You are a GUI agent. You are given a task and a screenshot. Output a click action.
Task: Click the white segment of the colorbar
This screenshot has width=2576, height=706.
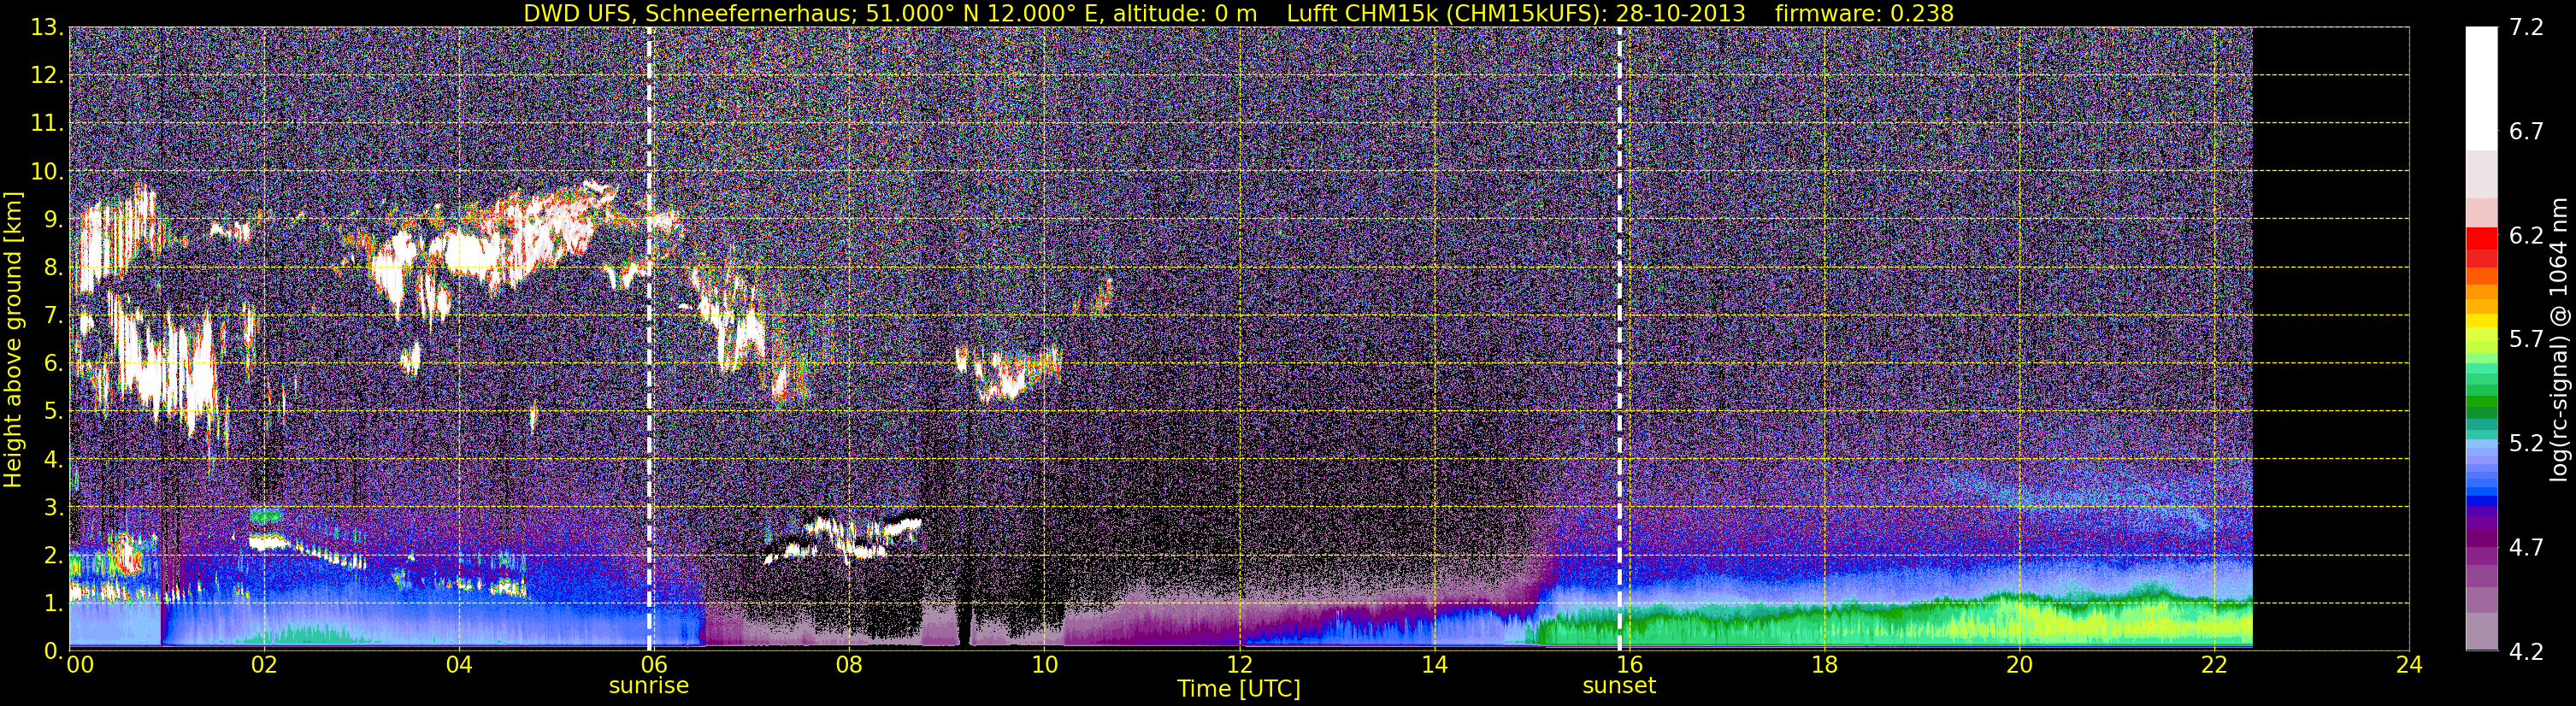pos(2481,88)
